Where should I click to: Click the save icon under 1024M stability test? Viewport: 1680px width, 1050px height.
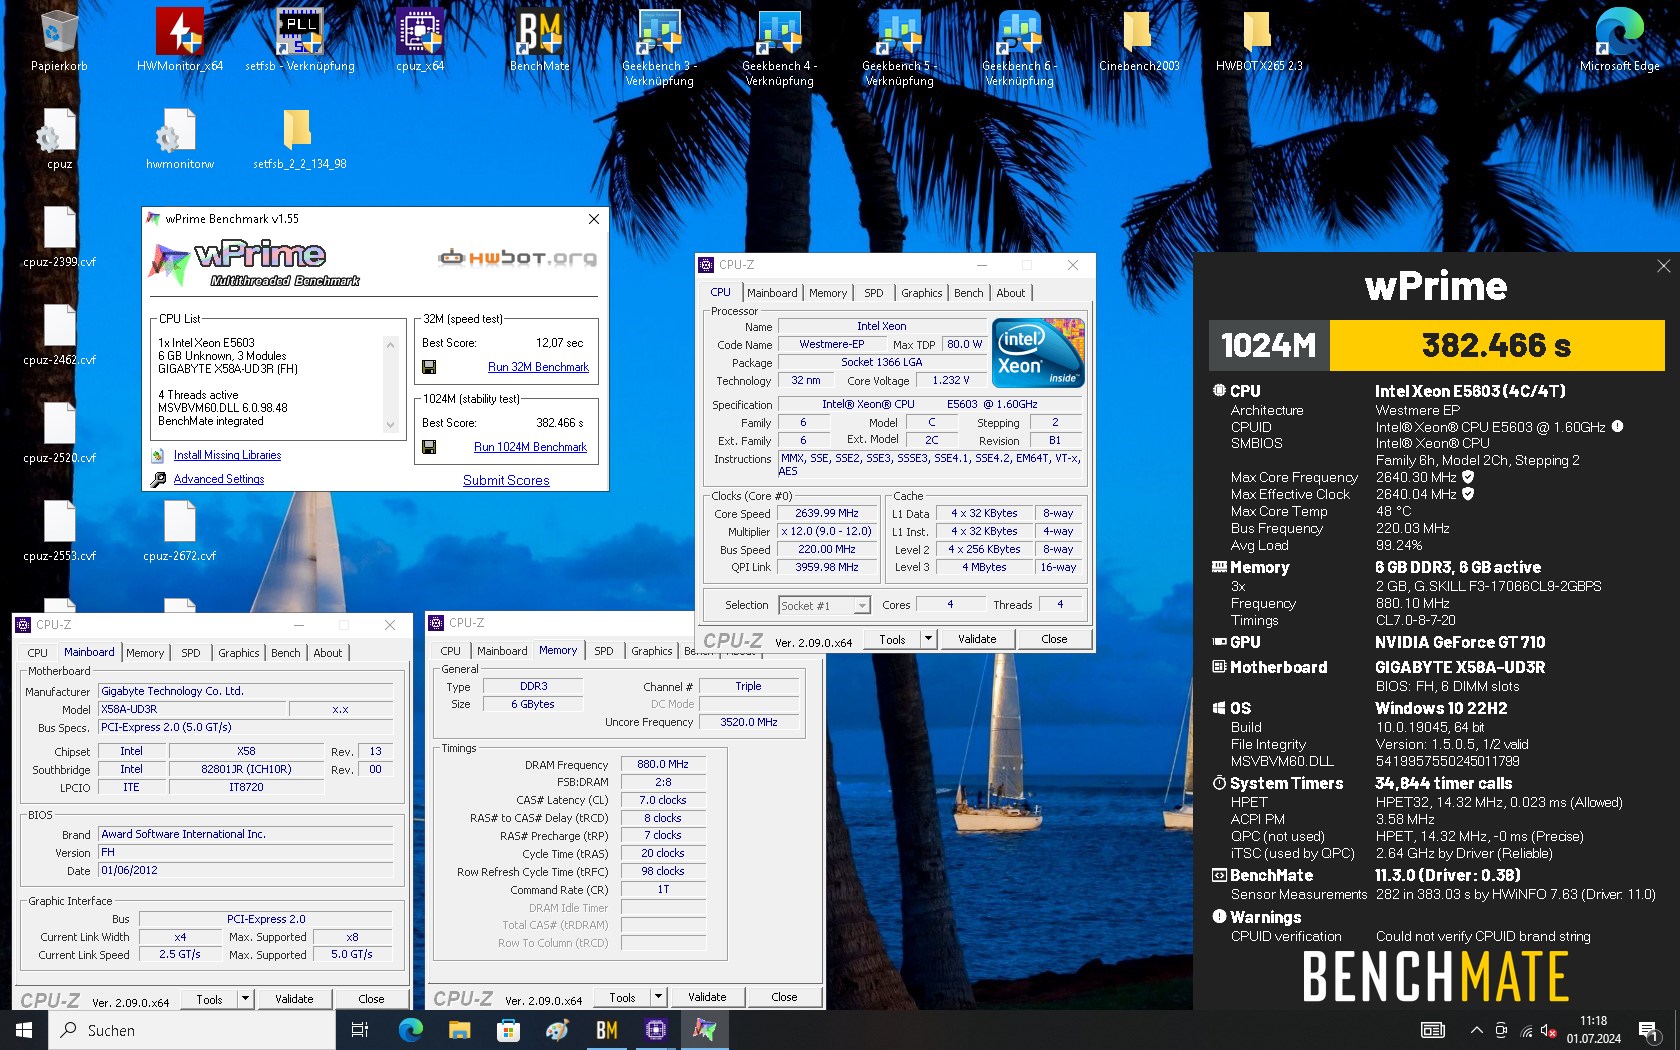429,447
